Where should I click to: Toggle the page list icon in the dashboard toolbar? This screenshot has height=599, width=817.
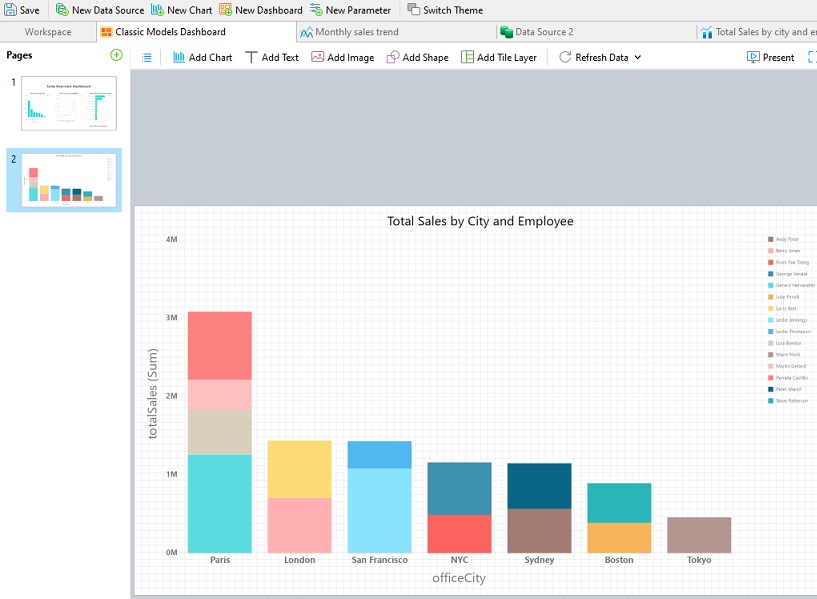pos(147,57)
